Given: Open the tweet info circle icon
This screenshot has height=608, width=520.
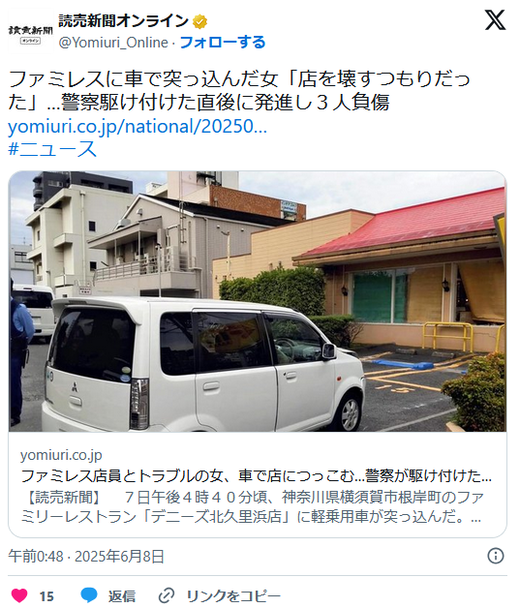Looking at the screenshot, I should tap(495, 556).
